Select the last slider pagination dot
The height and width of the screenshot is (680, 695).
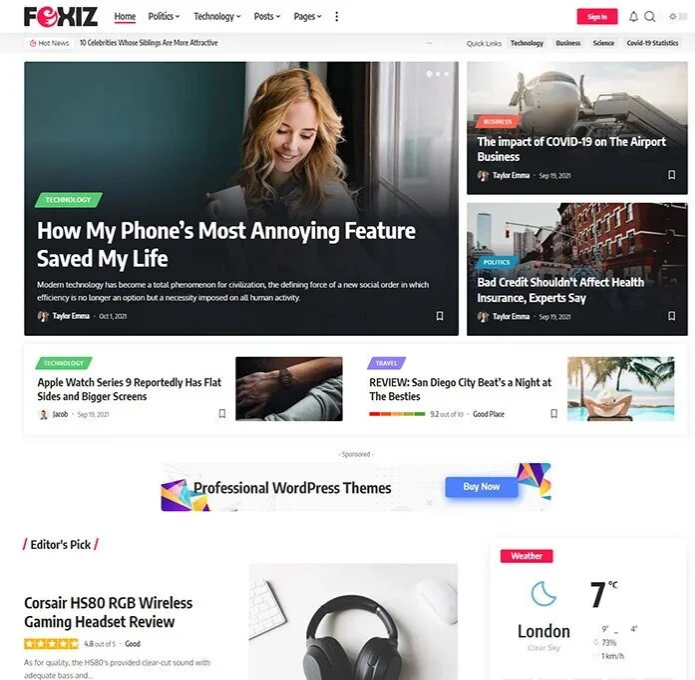(446, 74)
